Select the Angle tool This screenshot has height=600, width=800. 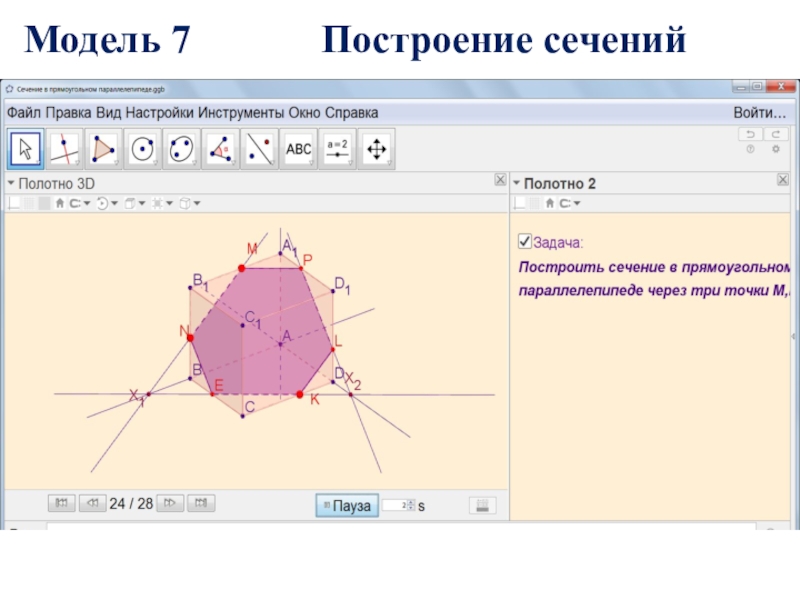point(220,149)
